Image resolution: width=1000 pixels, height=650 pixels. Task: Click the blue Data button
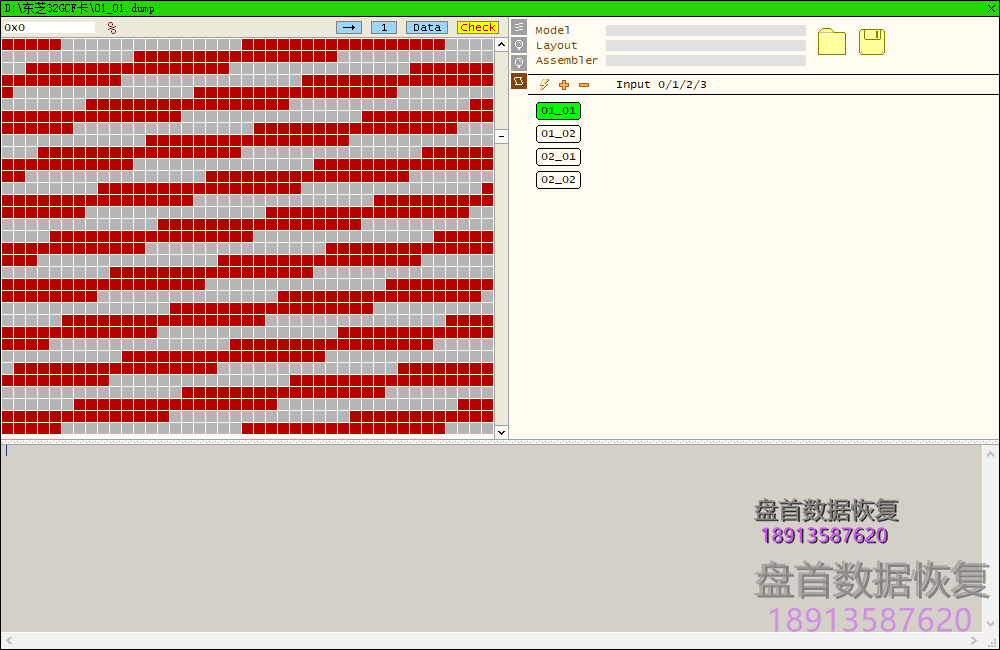coord(427,27)
